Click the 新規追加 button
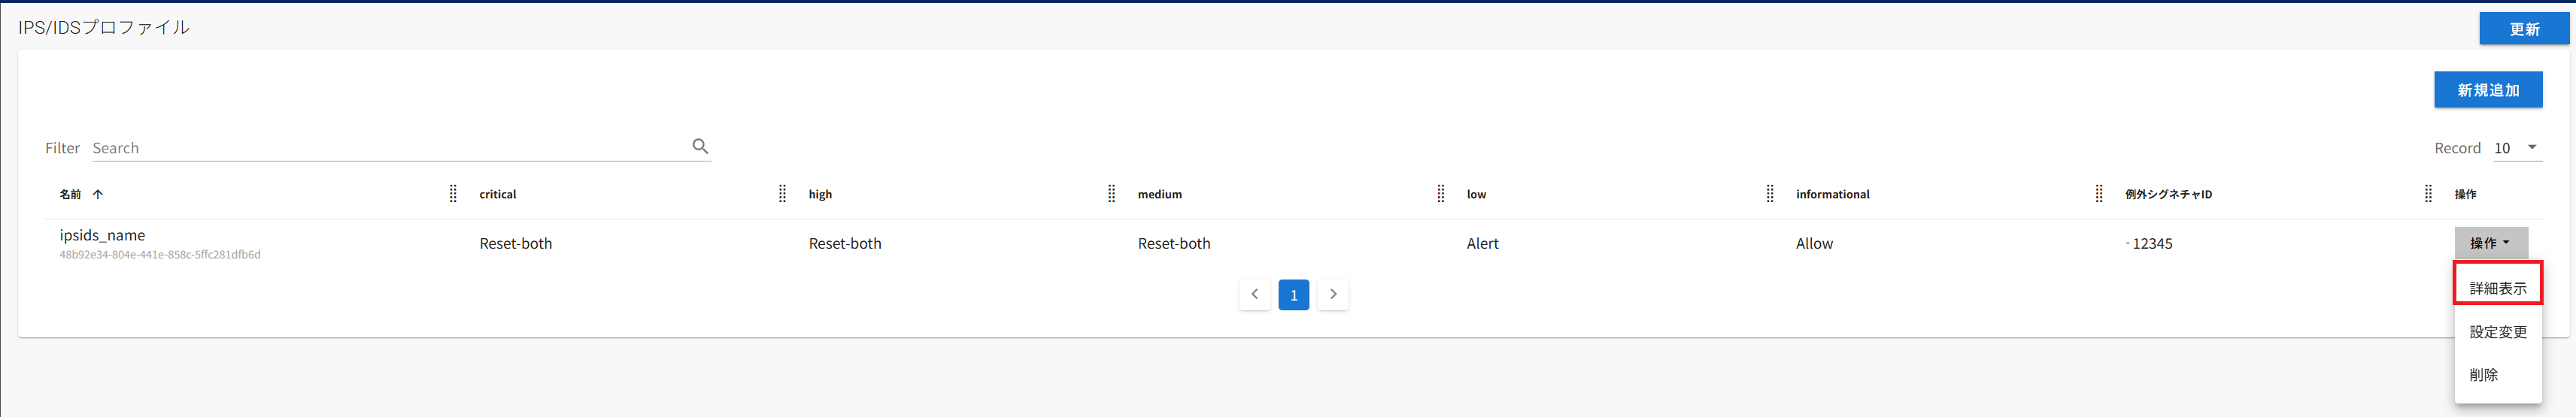This screenshot has height=417, width=2576. click(x=2487, y=90)
